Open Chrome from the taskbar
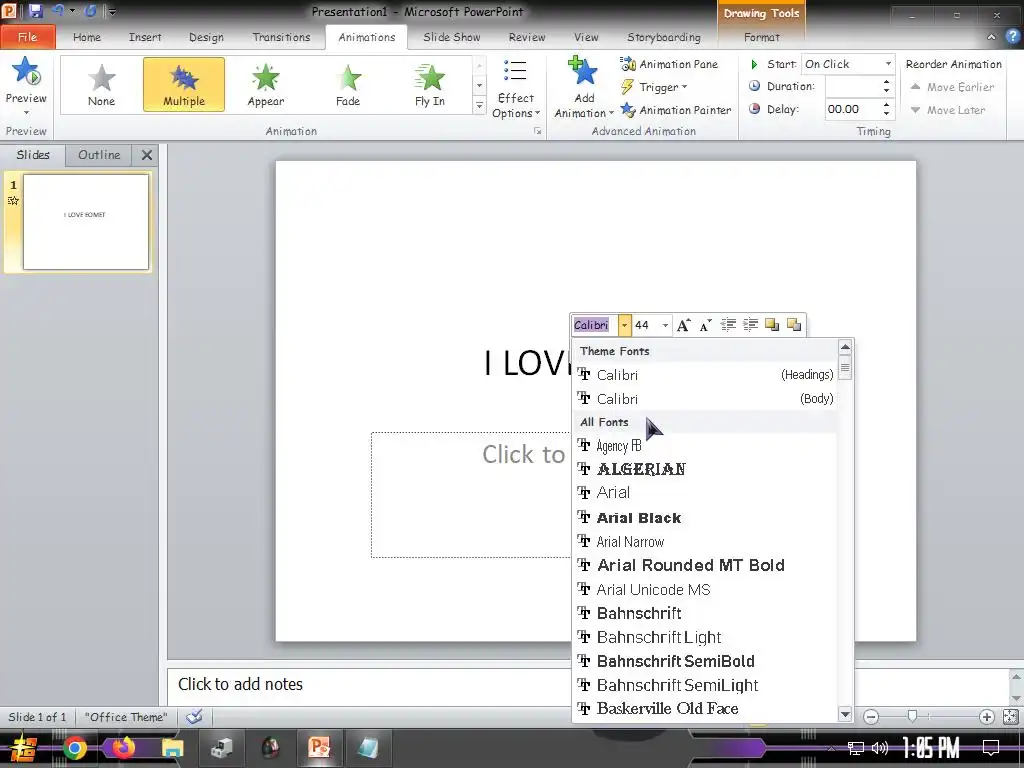Viewport: 1024px width, 768px height. [74, 748]
